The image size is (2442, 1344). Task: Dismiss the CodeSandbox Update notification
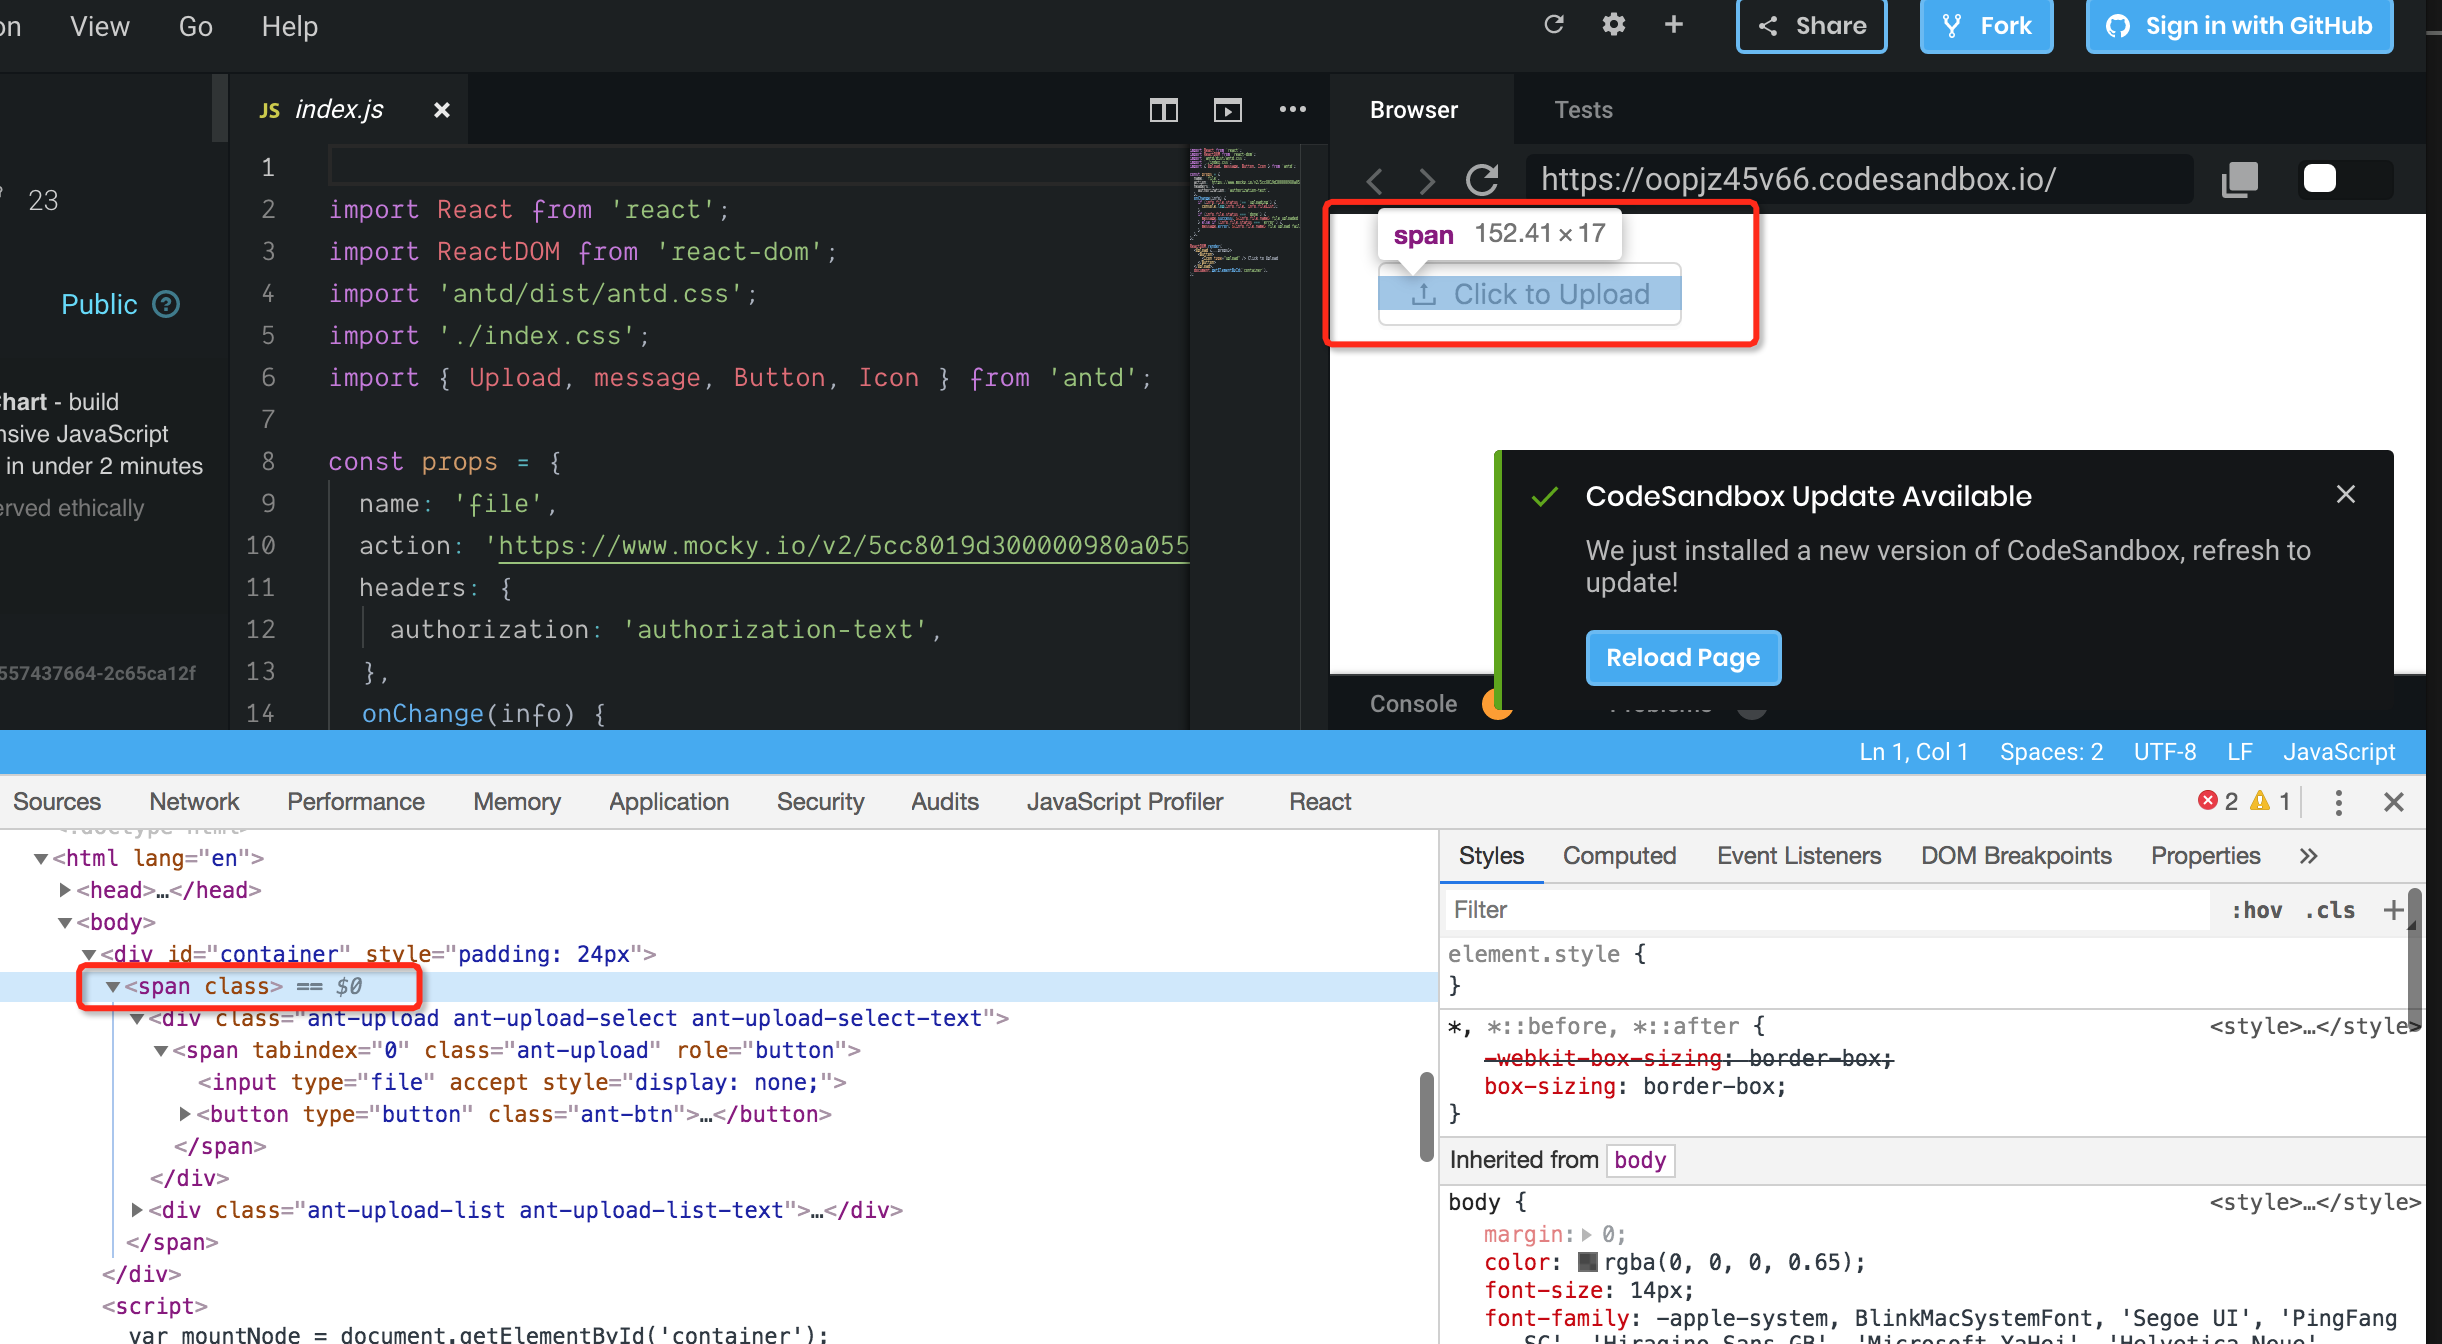2345,494
